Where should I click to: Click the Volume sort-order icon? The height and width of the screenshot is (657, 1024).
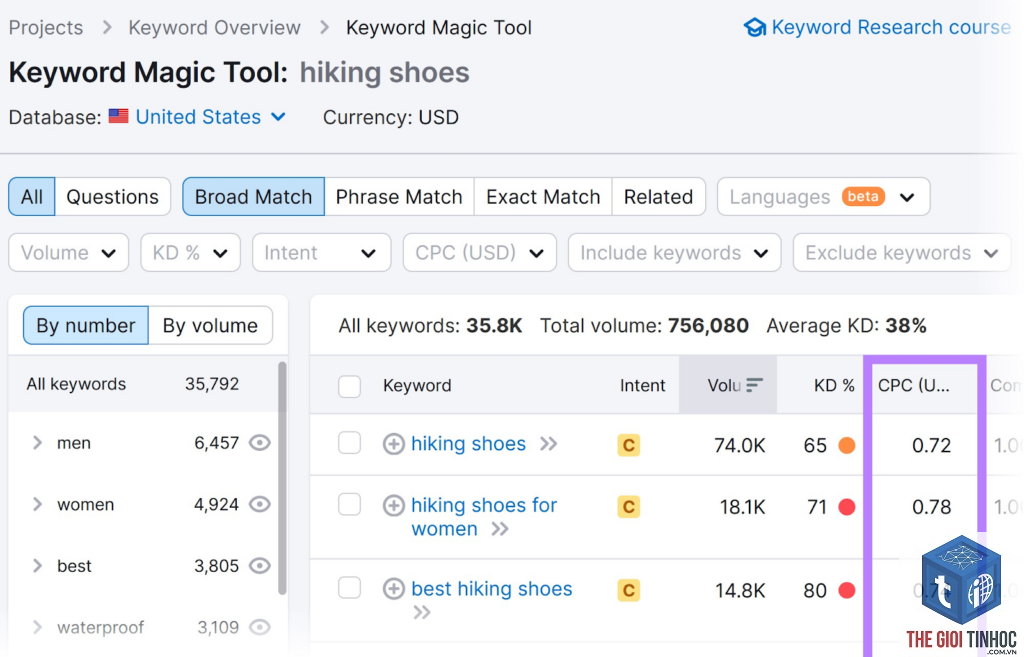click(x=754, y=385)
